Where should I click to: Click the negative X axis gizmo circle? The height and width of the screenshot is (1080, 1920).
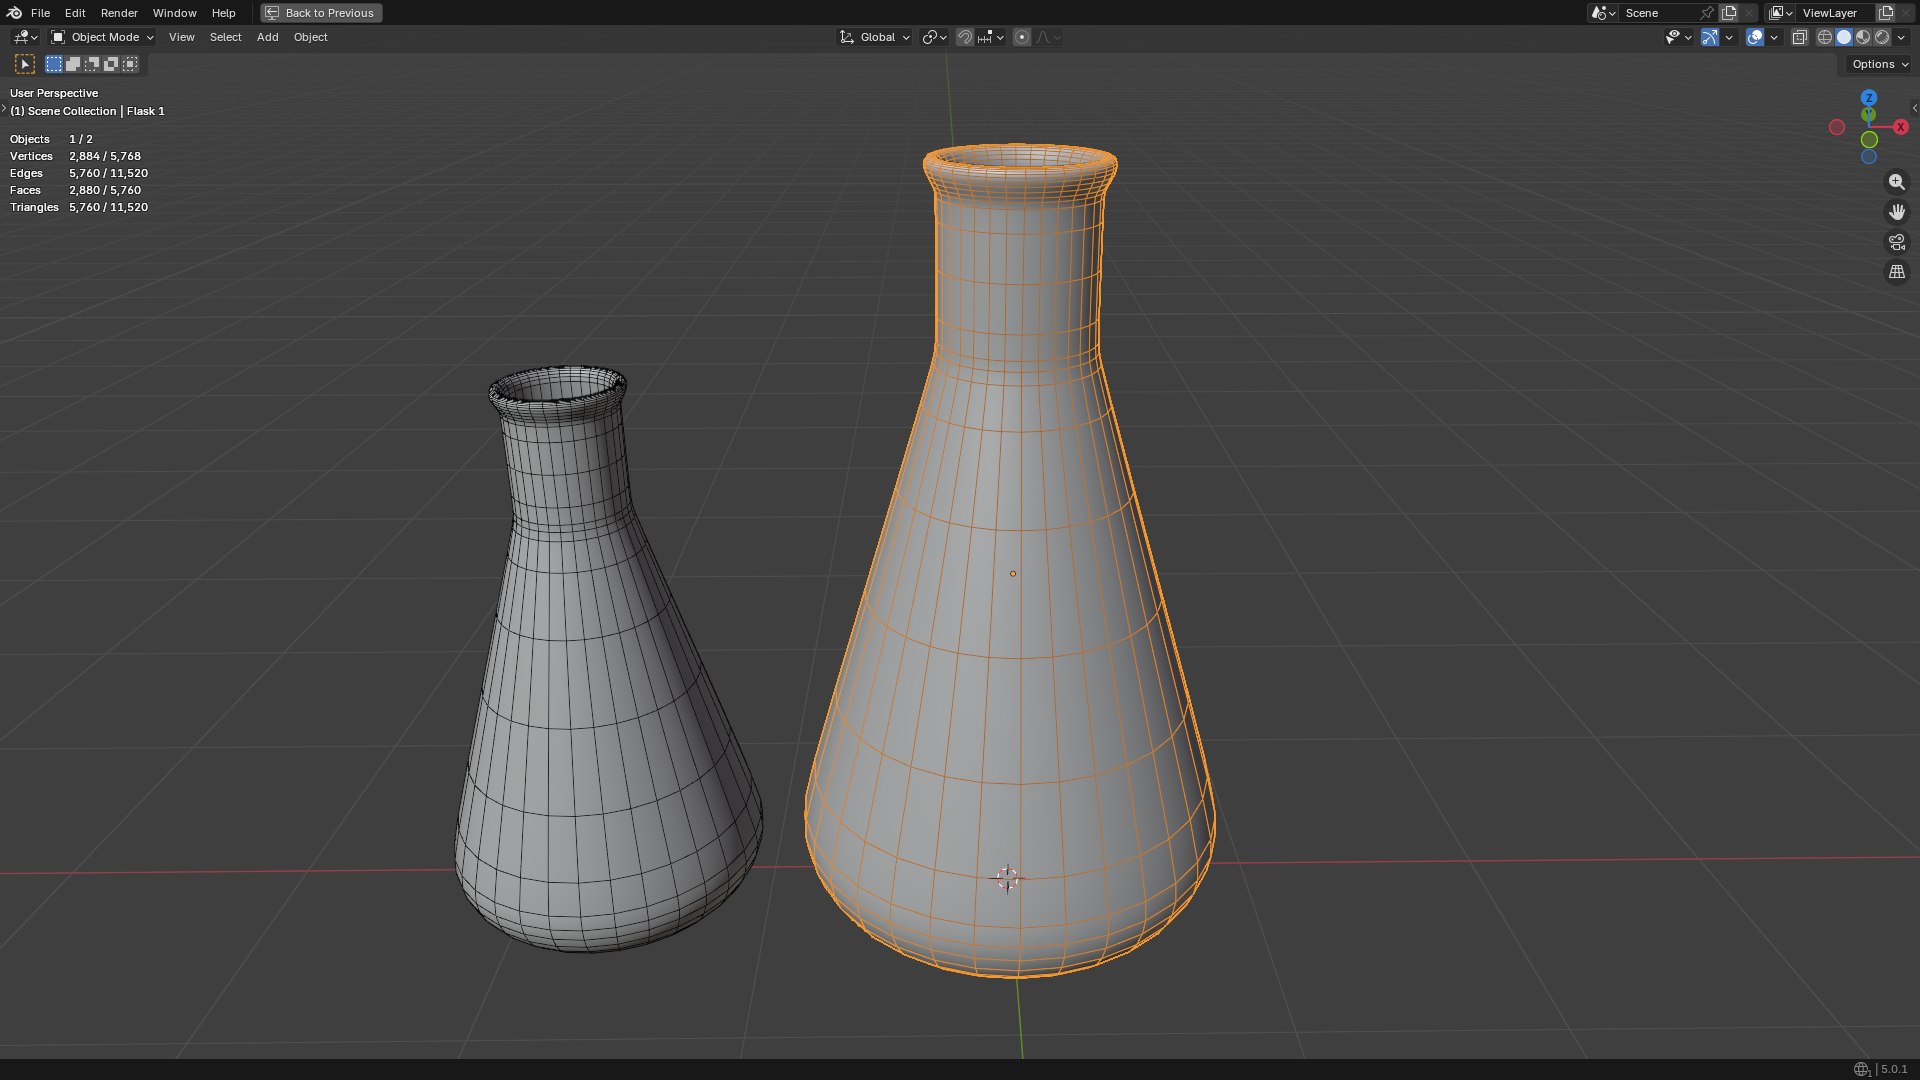pos(1837,127)
